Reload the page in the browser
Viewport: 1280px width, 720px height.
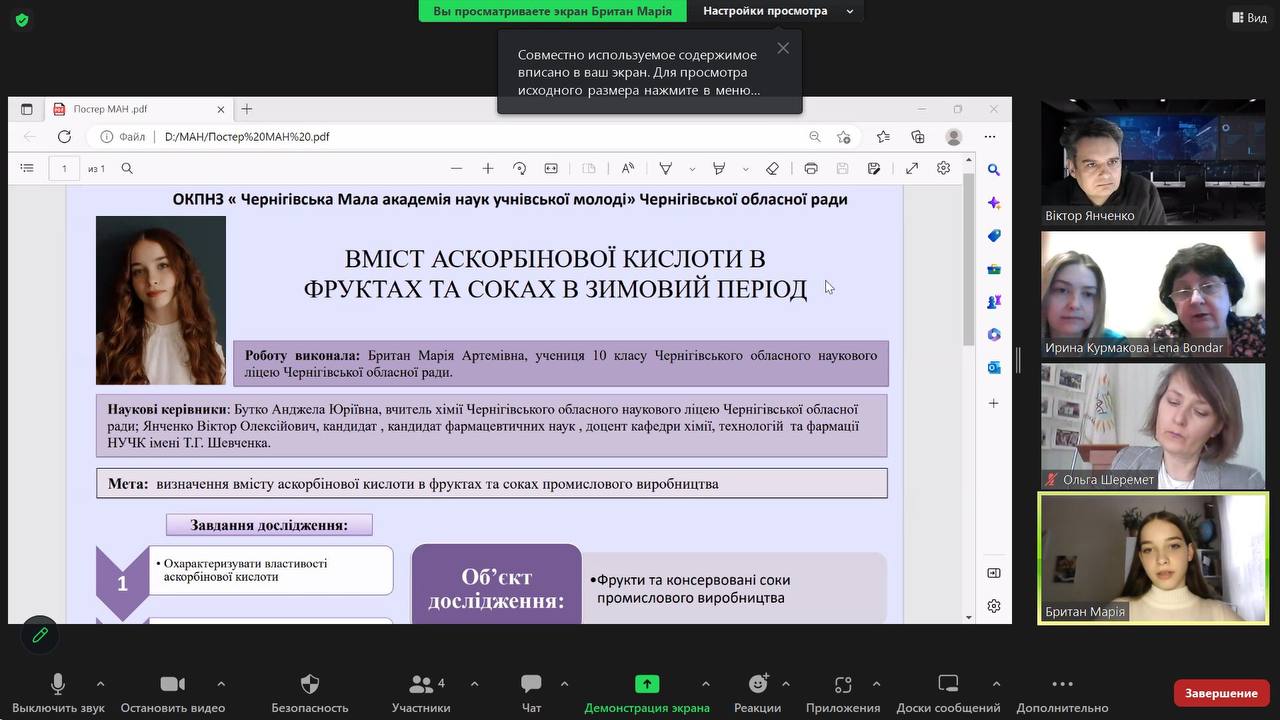point(64,137)
